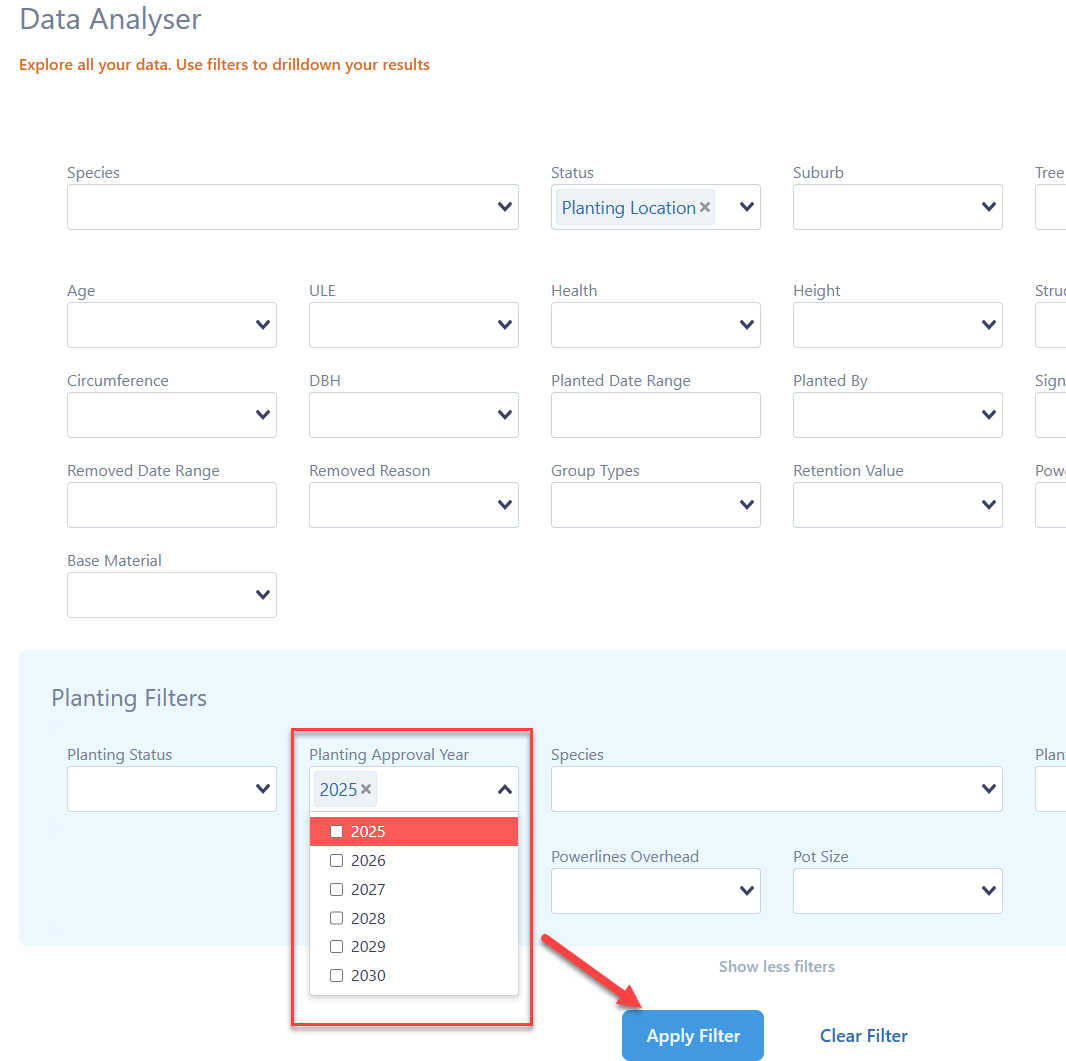Click Show less filters
The image size is (1066, 1061).
coord(776,967)
